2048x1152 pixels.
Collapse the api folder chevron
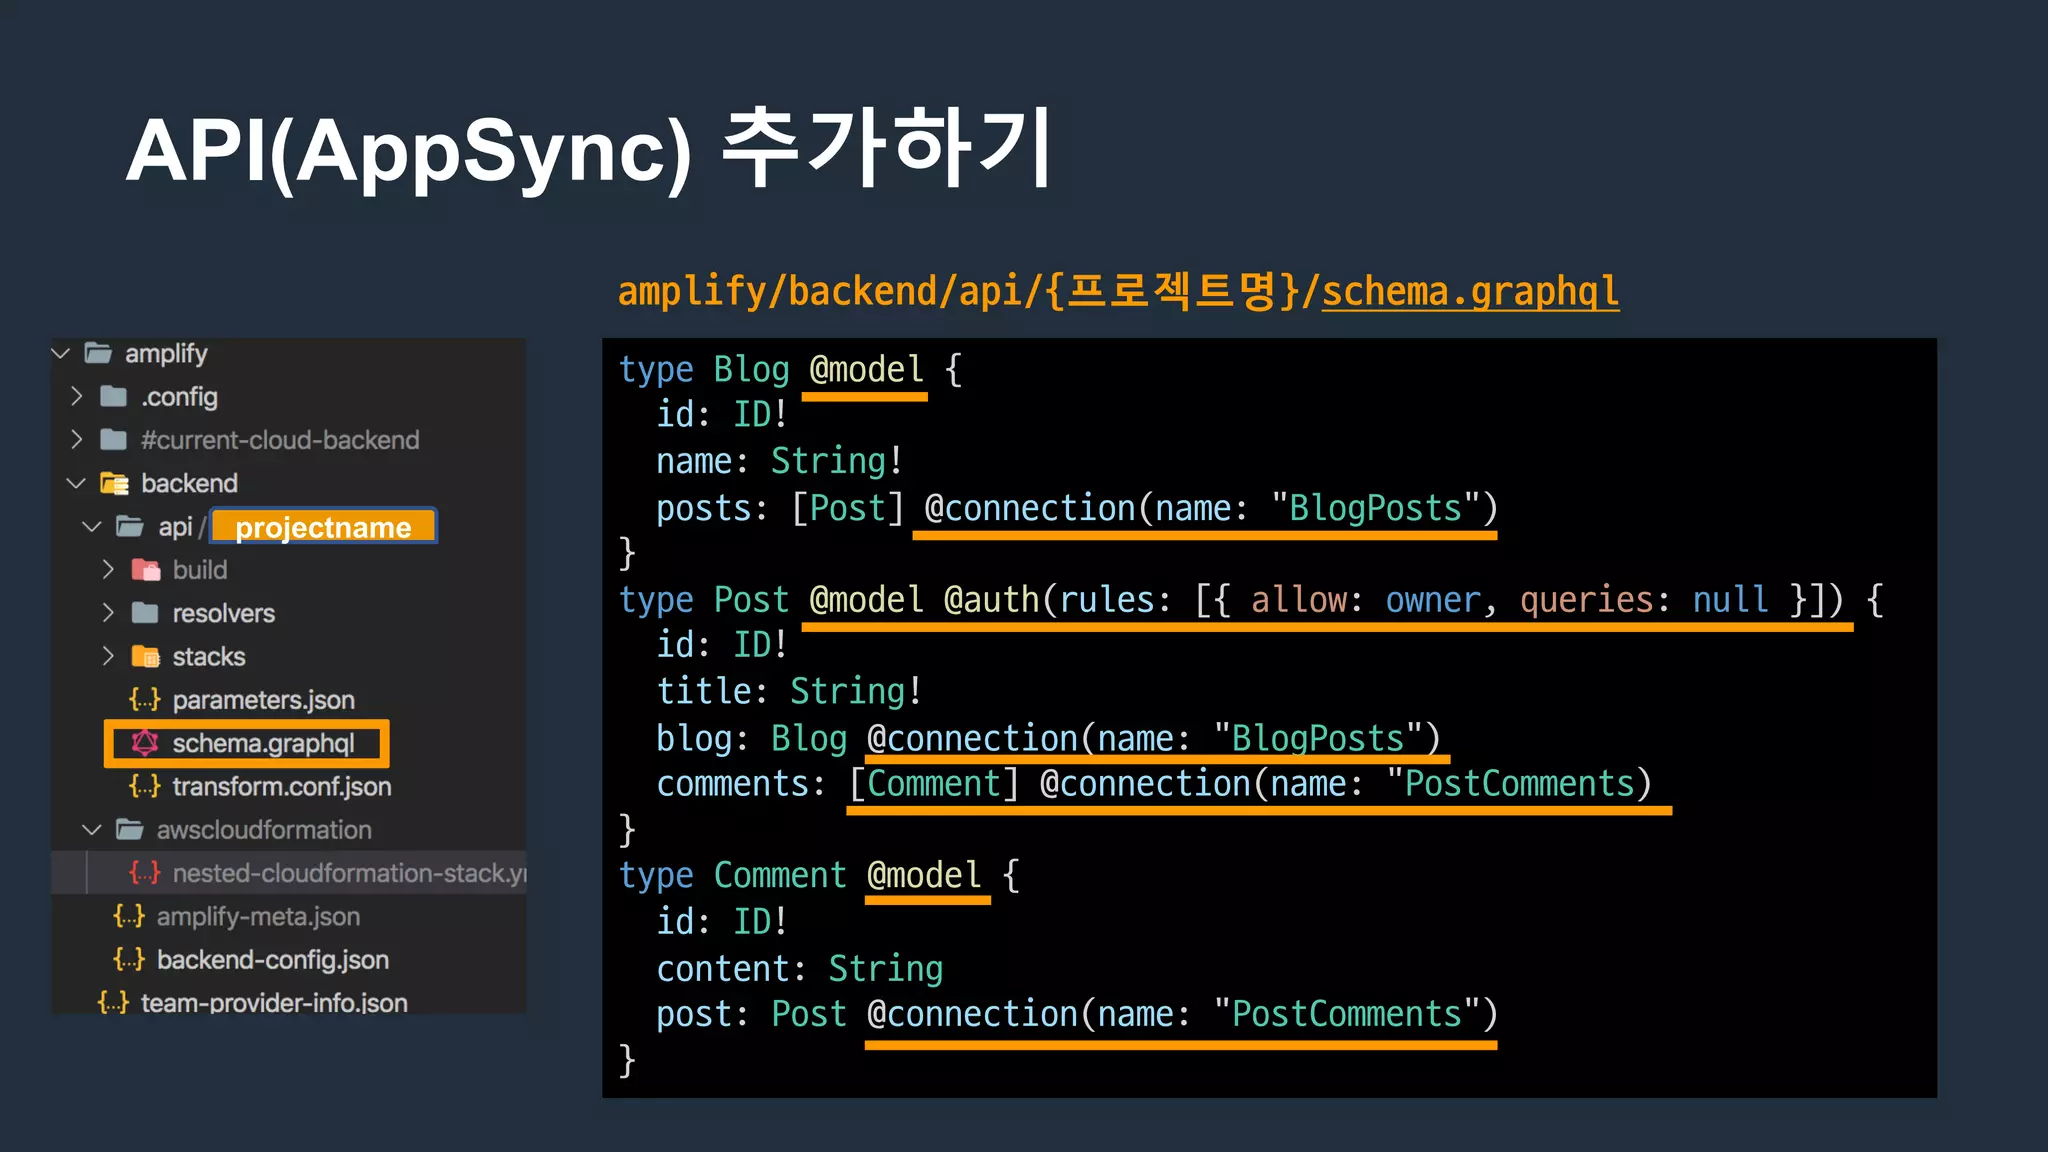[92, 526]
